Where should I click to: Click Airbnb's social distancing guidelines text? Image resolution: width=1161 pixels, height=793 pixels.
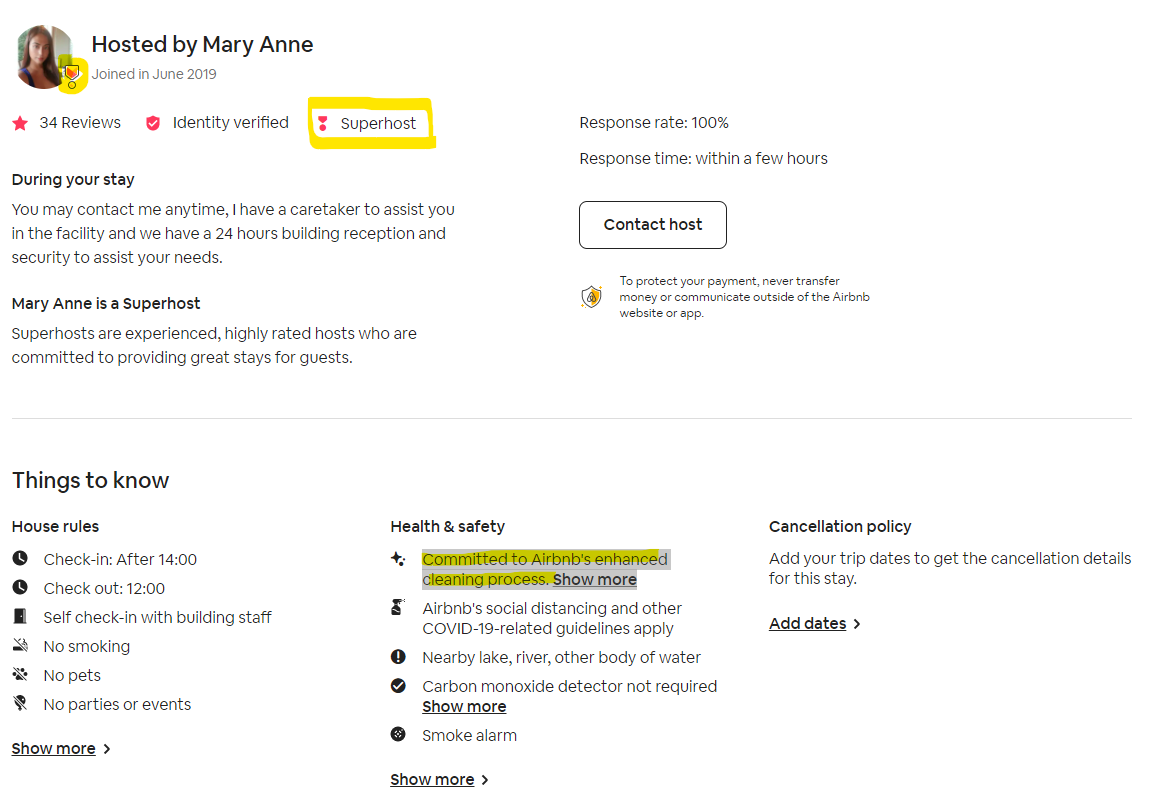tap(552, 618)
